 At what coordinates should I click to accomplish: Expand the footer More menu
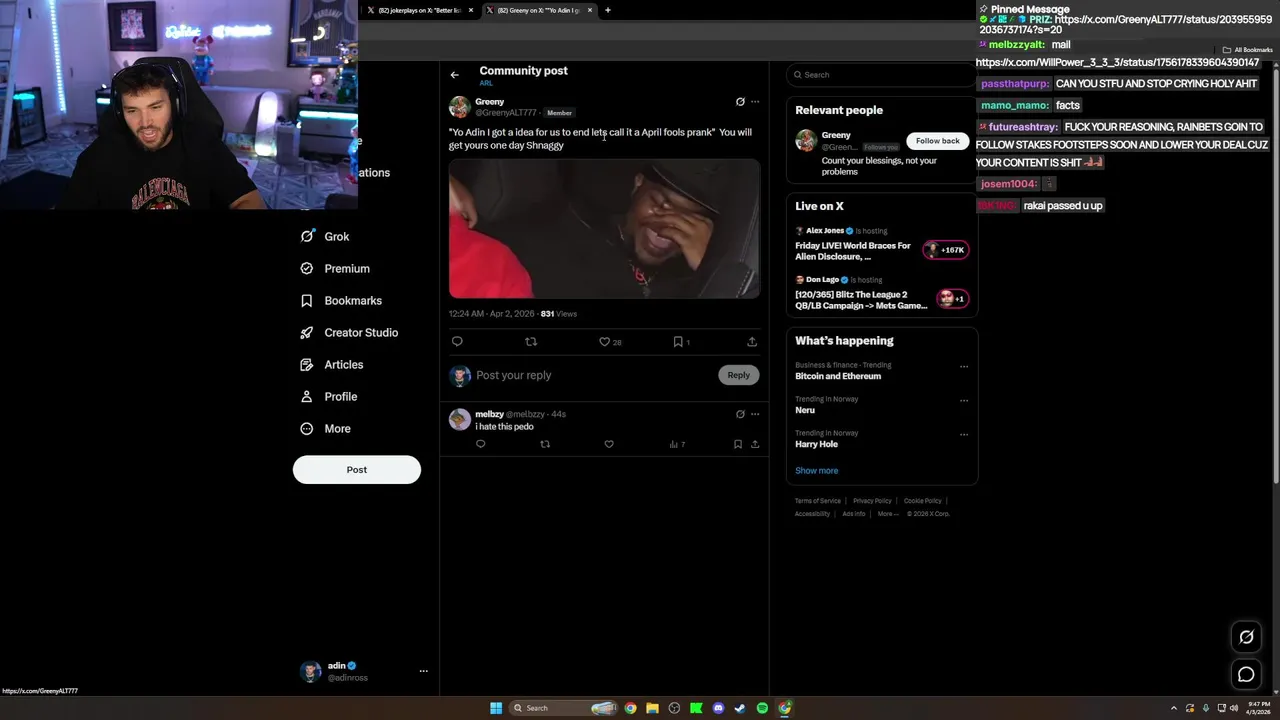(888, 514)
